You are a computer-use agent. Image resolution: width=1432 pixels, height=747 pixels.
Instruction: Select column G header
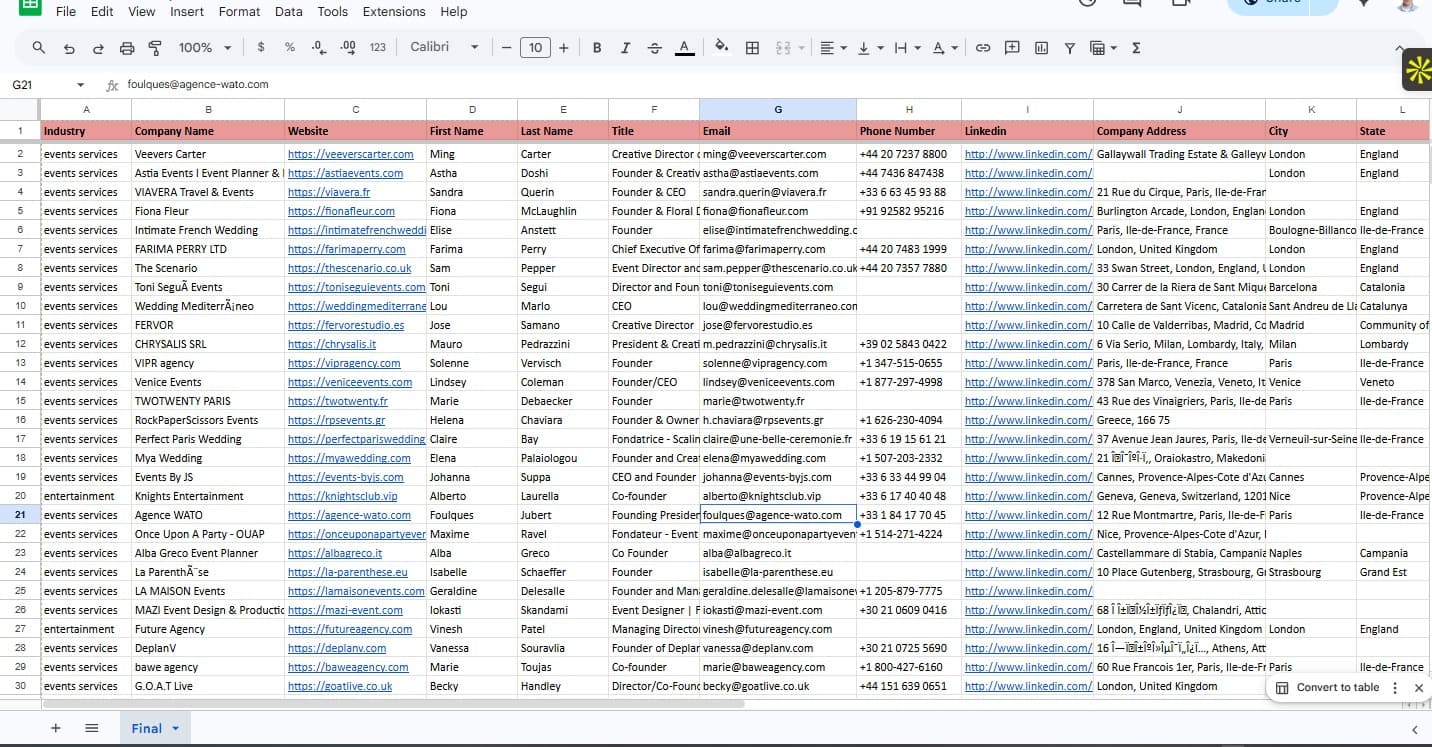pyautogui.click(x=778, y=109)
